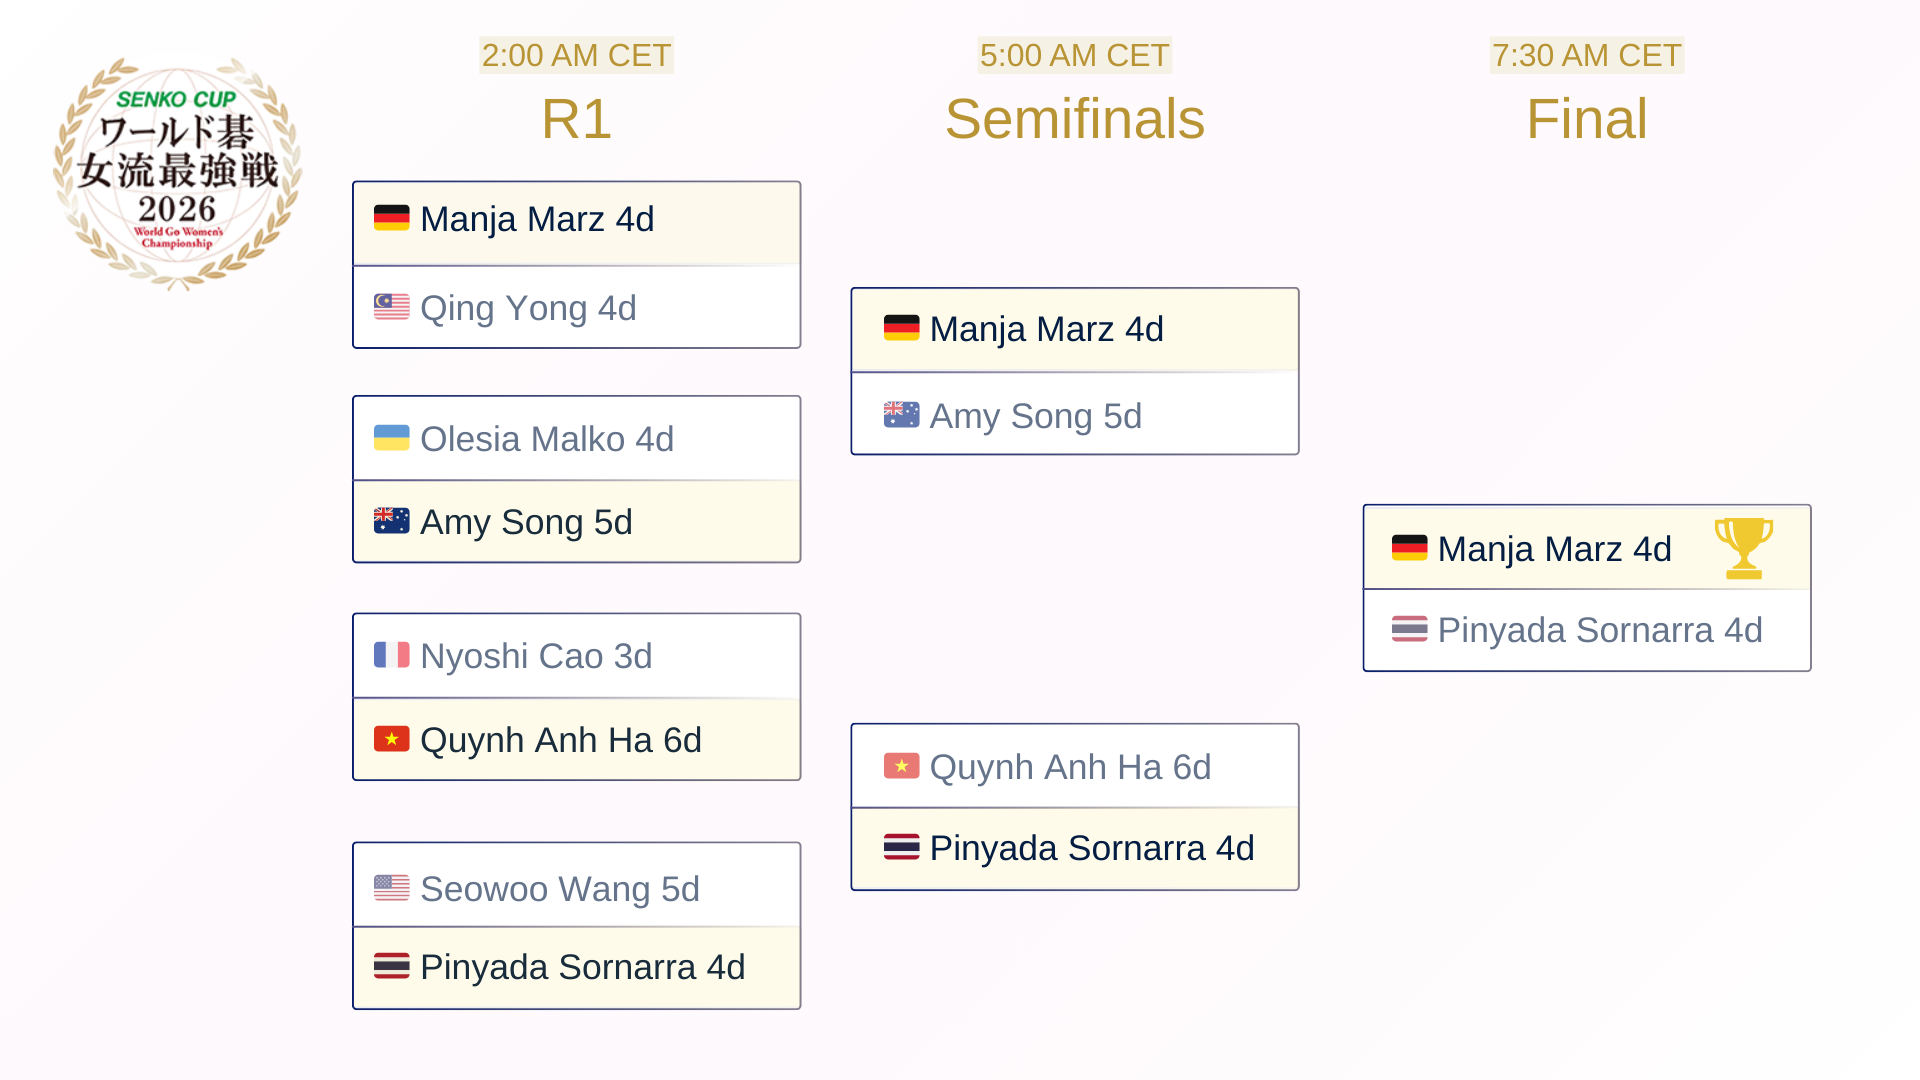Click Manja Marz 4d in the Final
Image resolution: width=1920 pixels, height=1080 pixels.
(1554, 549)
